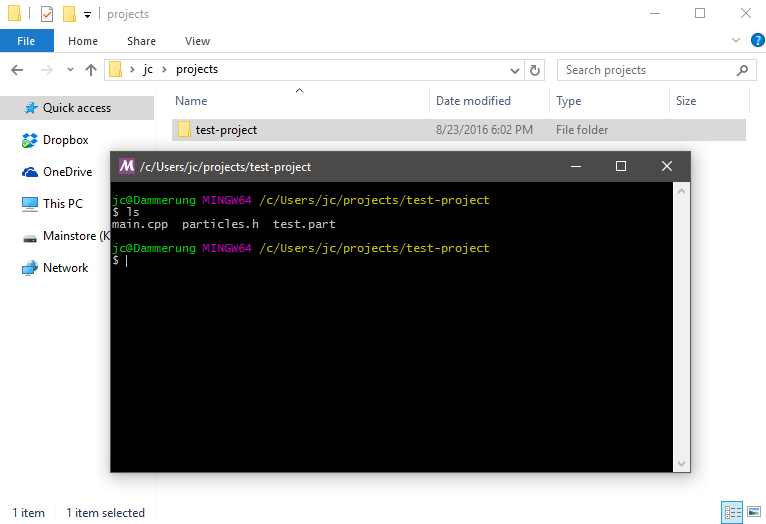Screen dimensions: 766x524
Task: Navigate up one folder level arrow
Action: tap(91, 70)
